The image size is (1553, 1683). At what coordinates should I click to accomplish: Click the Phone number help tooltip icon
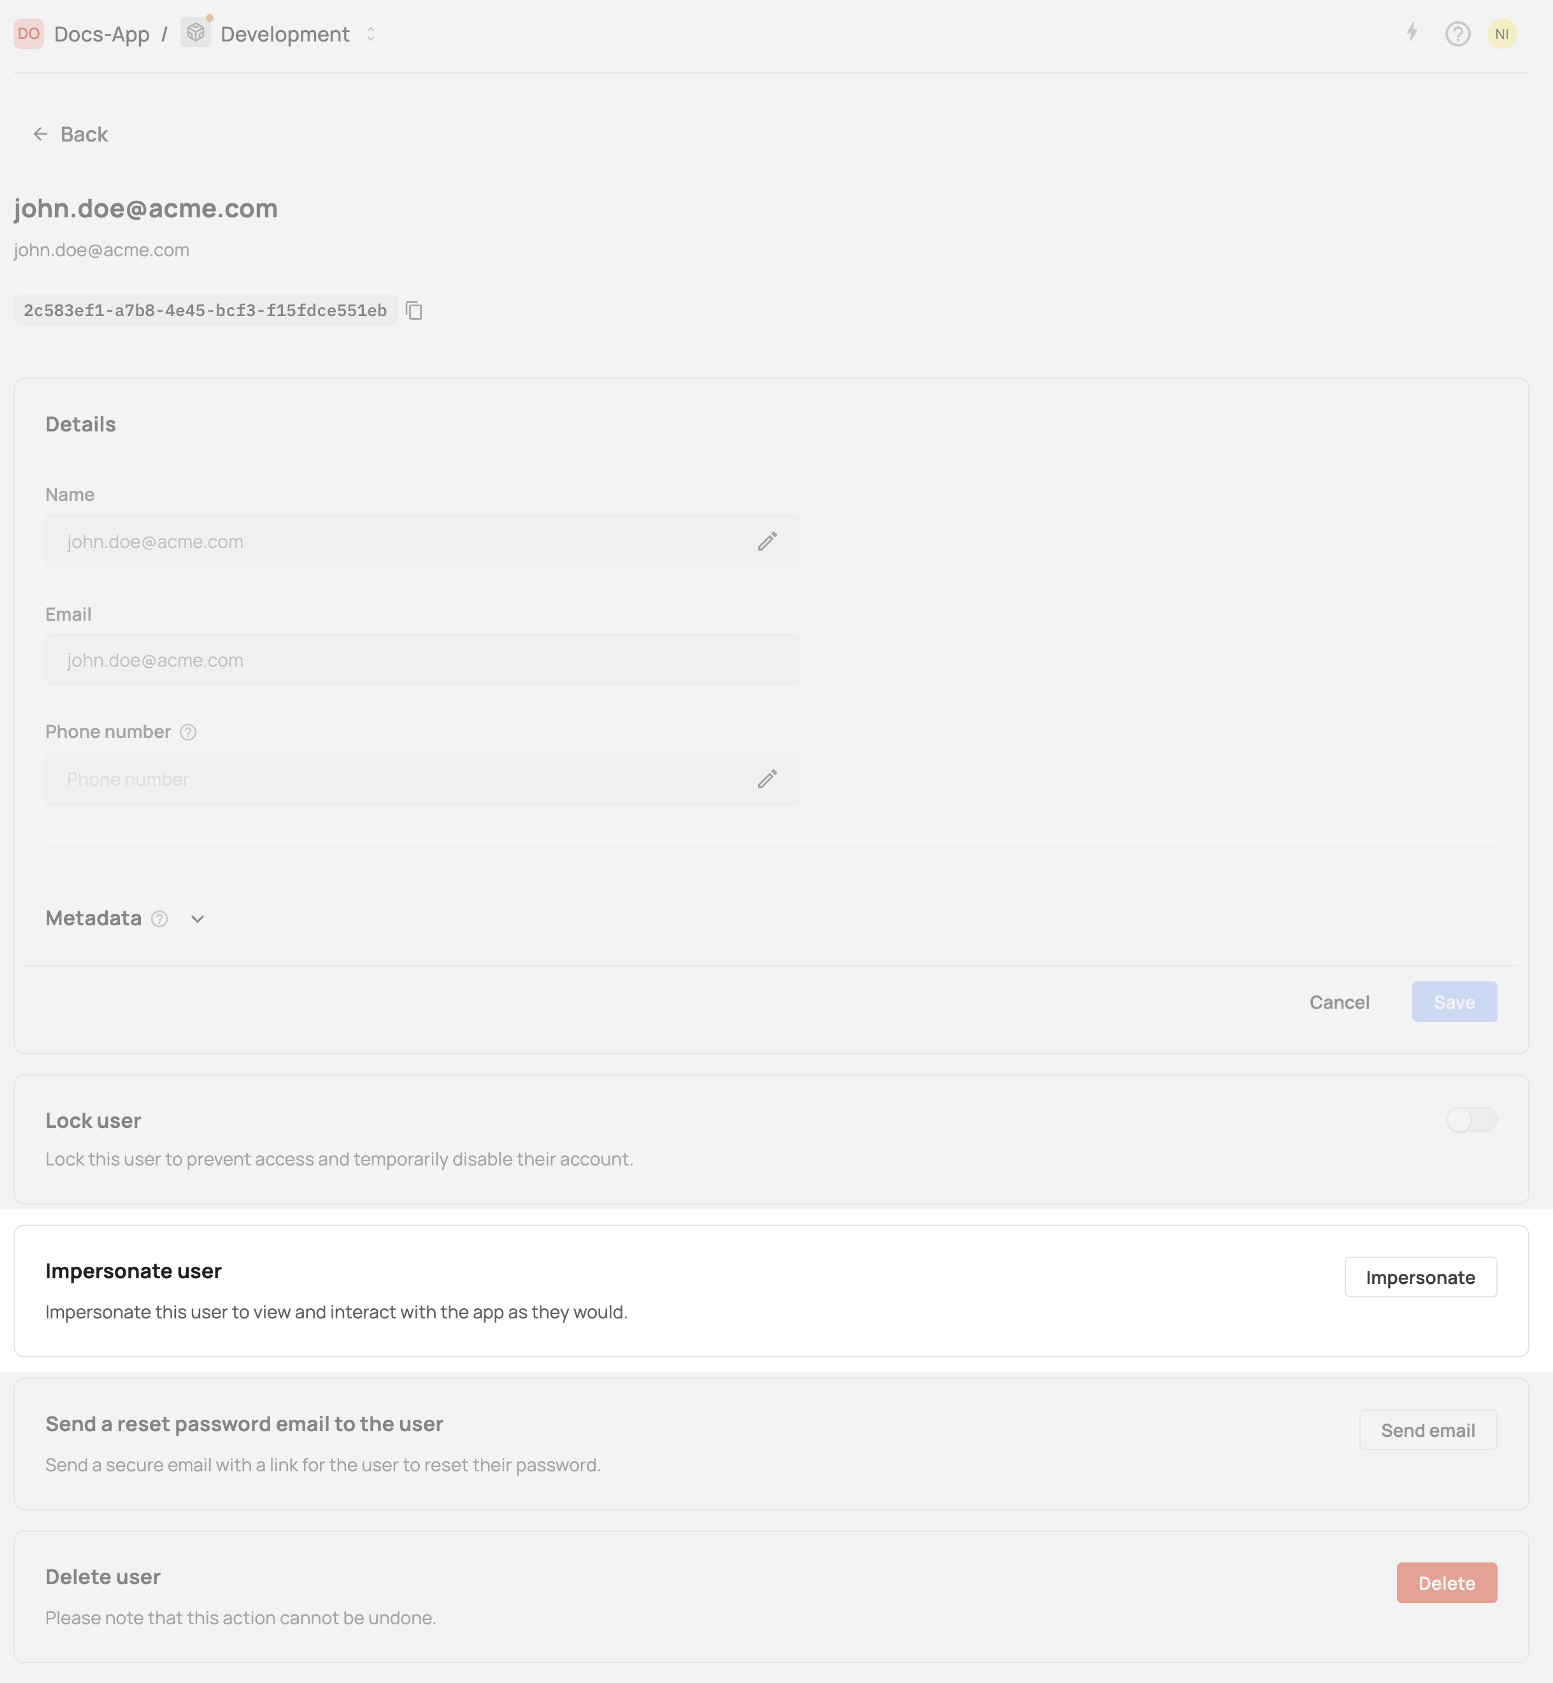coord(188,732)
